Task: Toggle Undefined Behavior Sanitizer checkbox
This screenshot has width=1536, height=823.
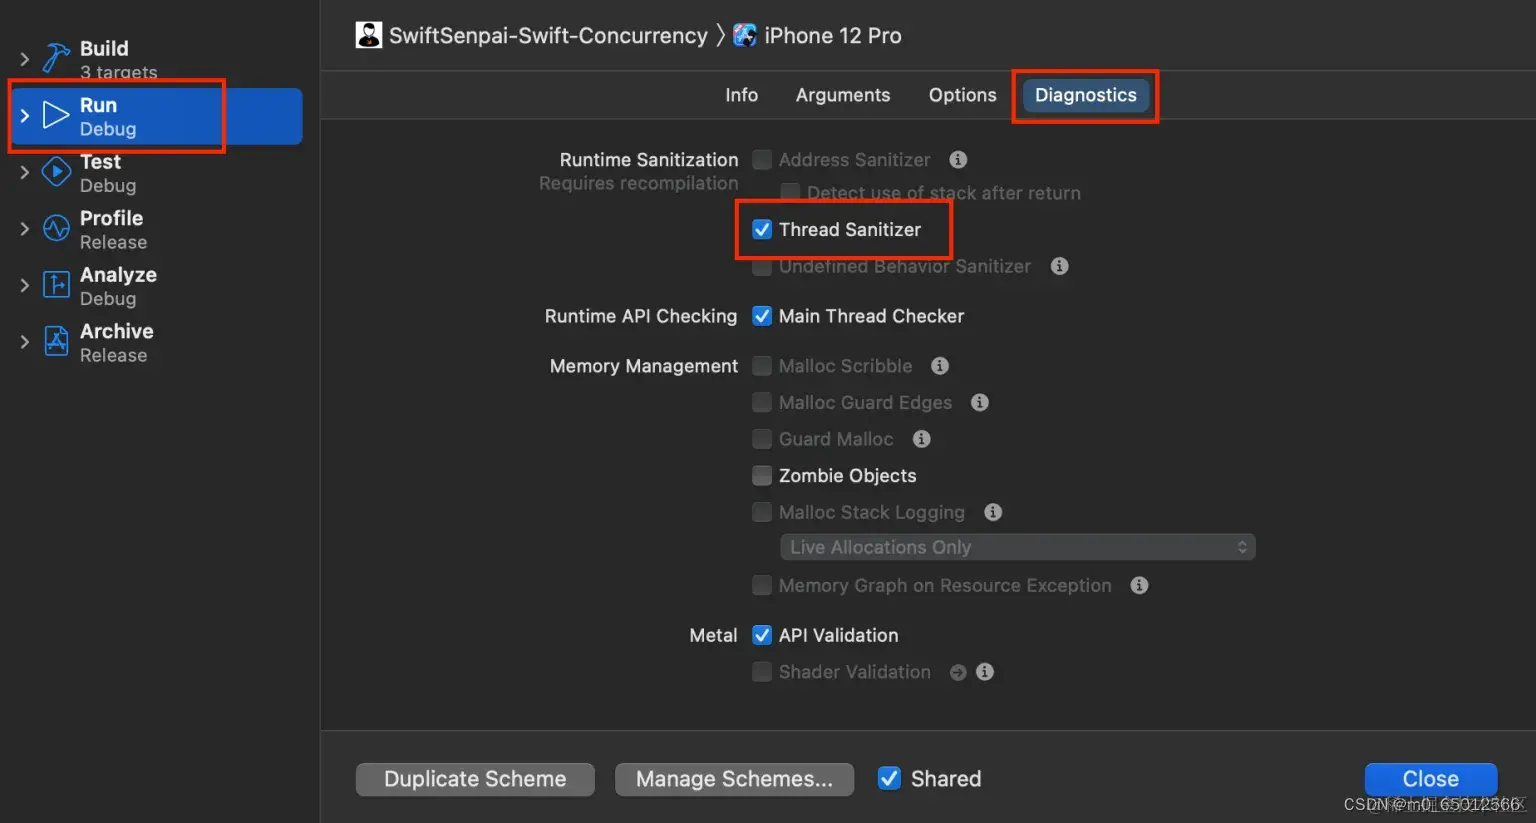Action: coord(762,267)
